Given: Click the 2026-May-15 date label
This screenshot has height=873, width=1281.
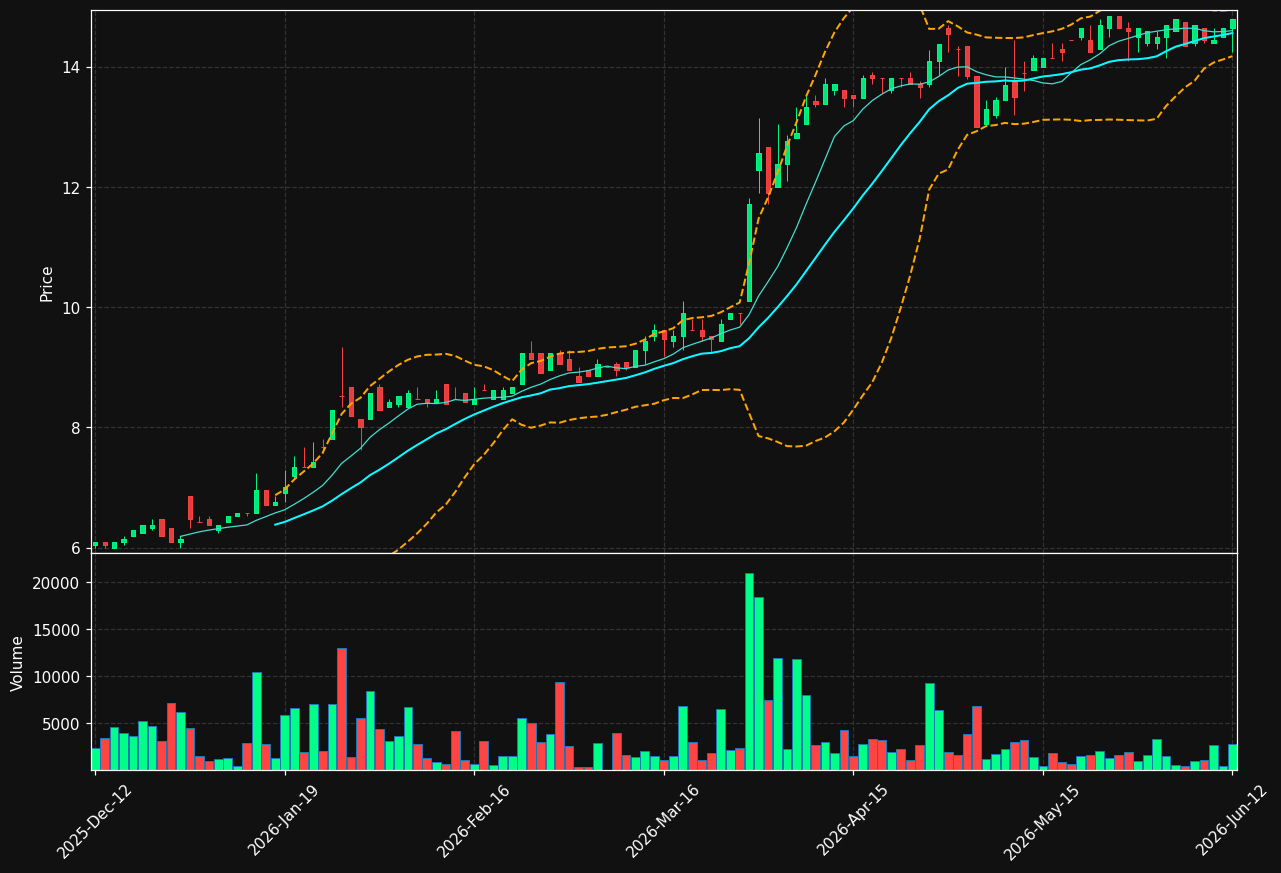Looking at the screenshot, I should coord(1043,821).
